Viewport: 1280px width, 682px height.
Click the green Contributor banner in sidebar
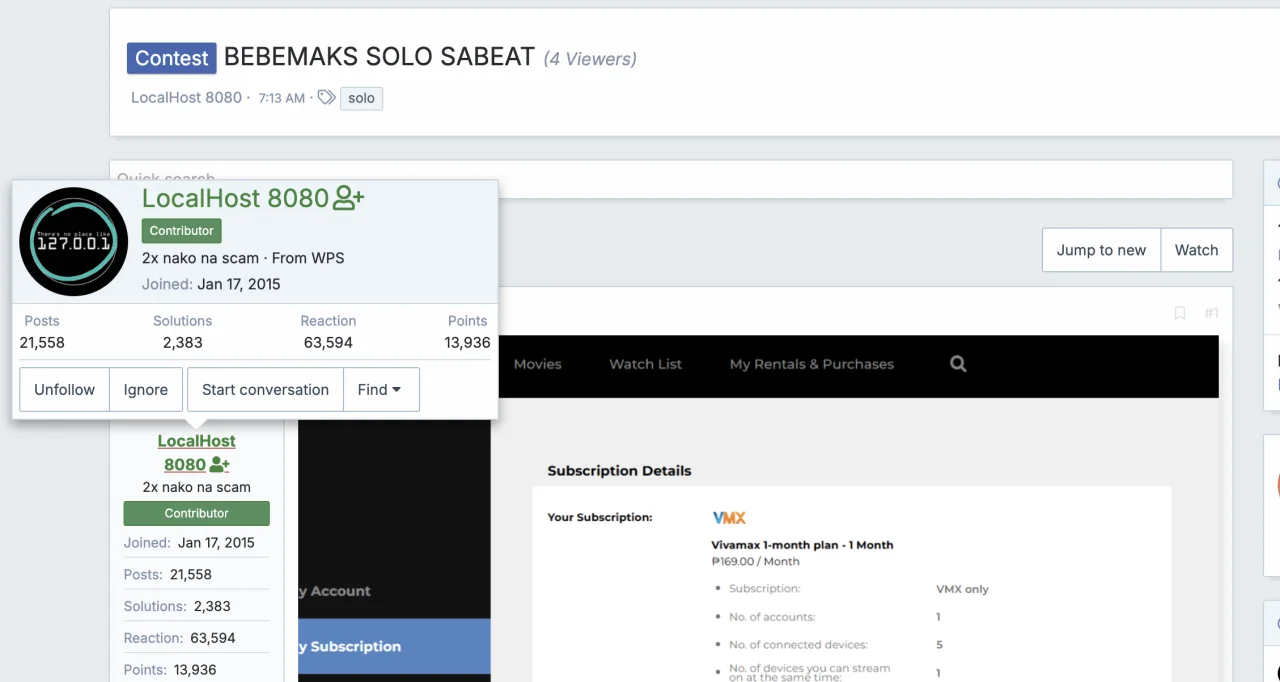[196, 513]
